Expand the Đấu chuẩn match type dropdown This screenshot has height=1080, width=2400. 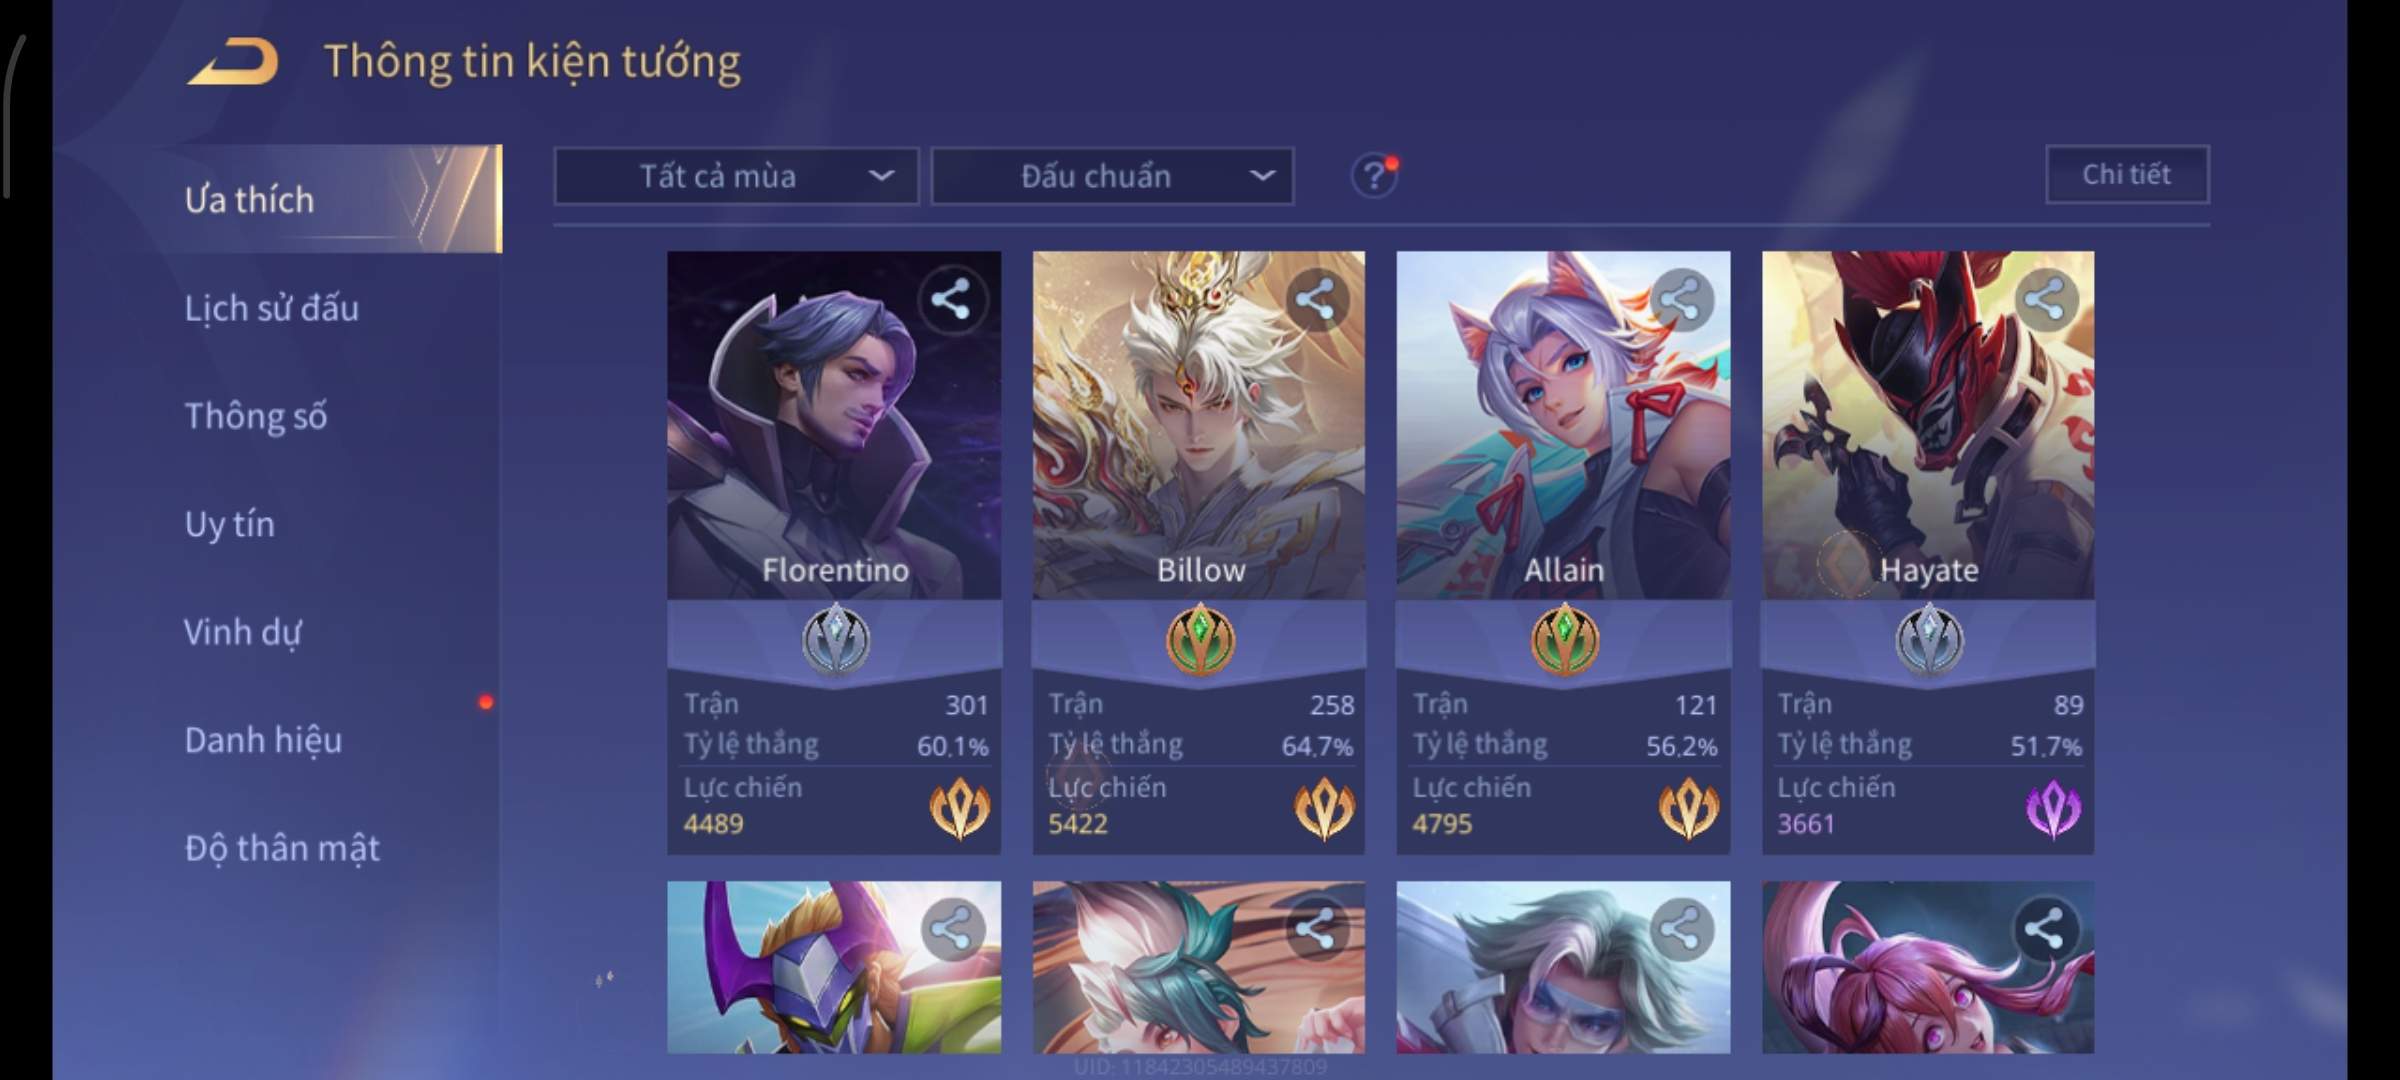point(1113,176)
